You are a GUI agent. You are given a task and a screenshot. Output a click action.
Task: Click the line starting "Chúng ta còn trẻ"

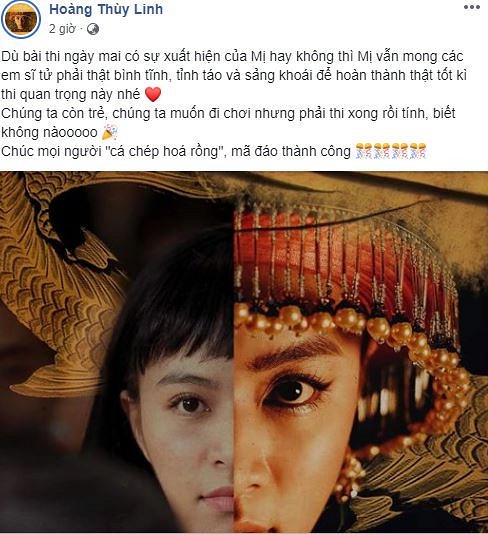228,113
